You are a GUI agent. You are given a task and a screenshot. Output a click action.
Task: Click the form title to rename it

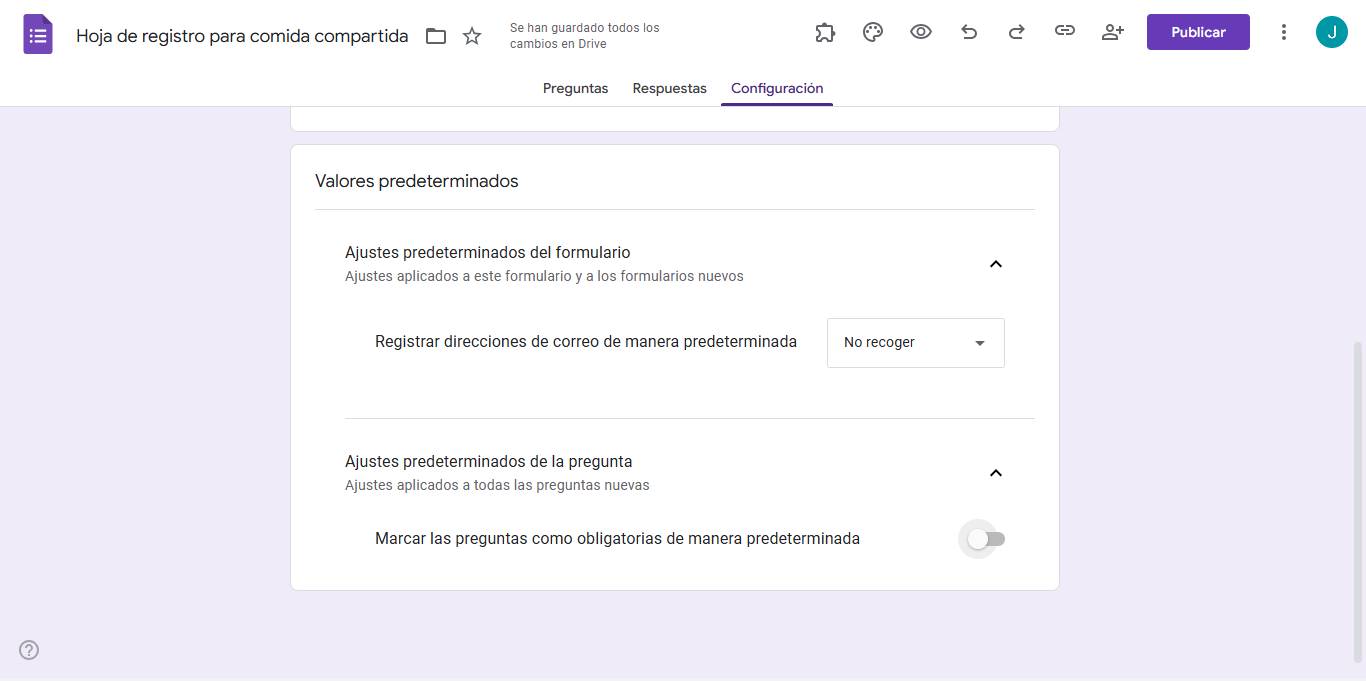coord(241,35)
